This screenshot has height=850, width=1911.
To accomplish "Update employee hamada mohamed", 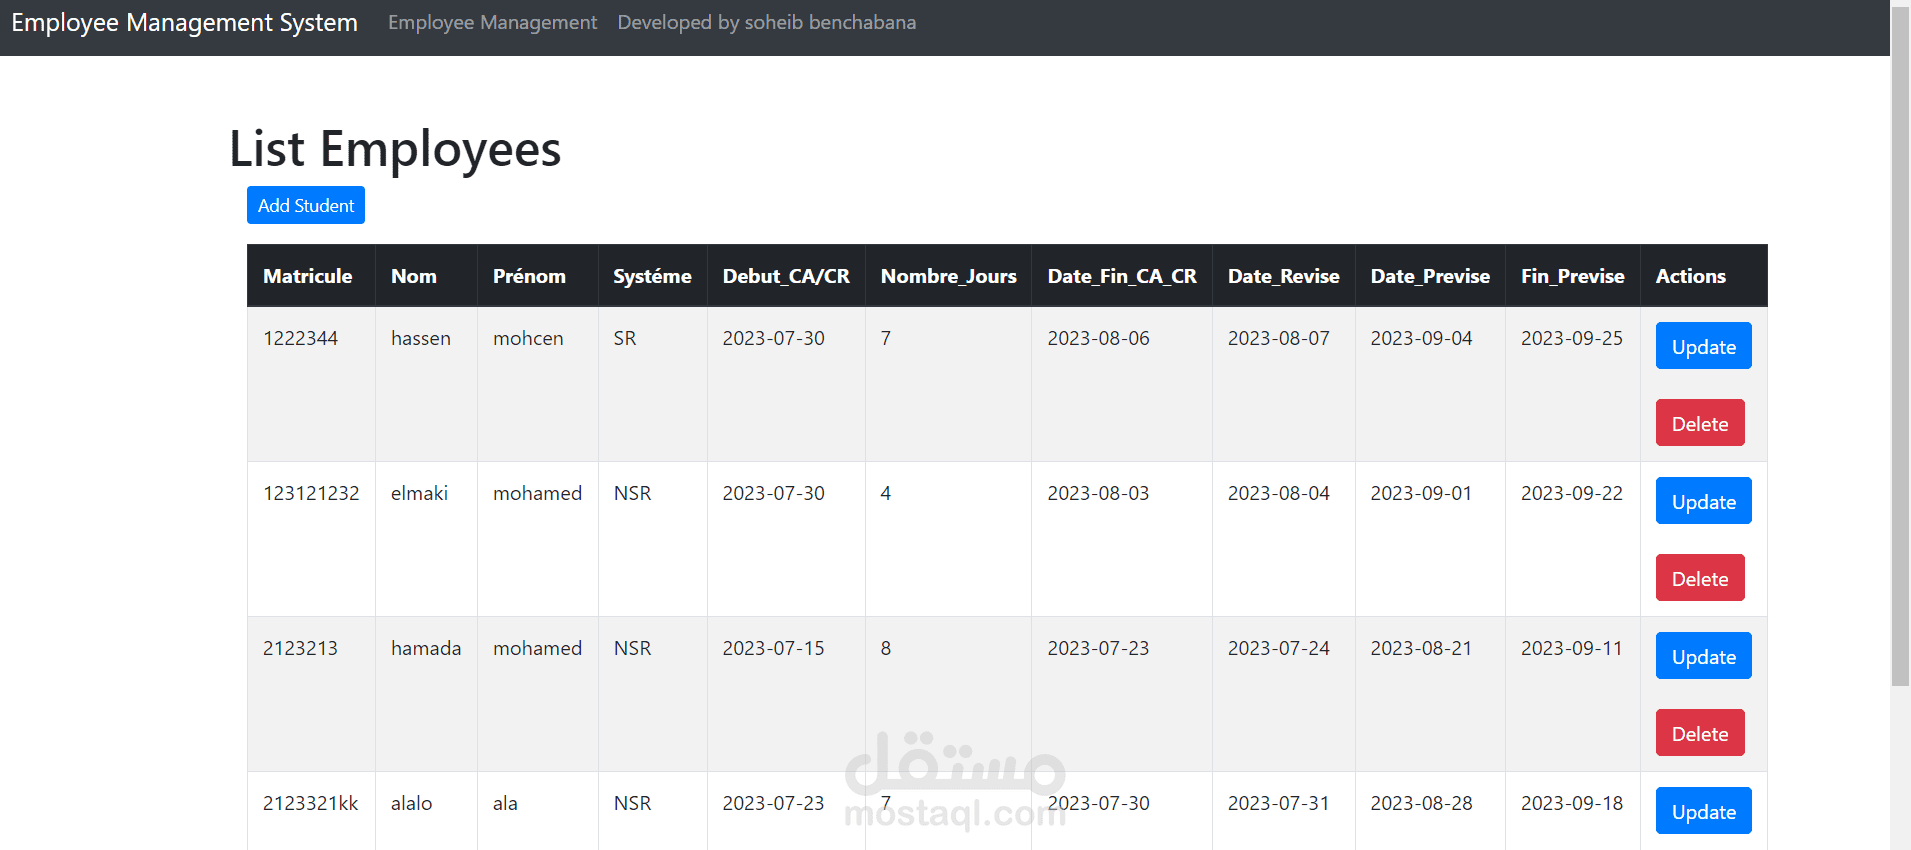I will 1703,656.
